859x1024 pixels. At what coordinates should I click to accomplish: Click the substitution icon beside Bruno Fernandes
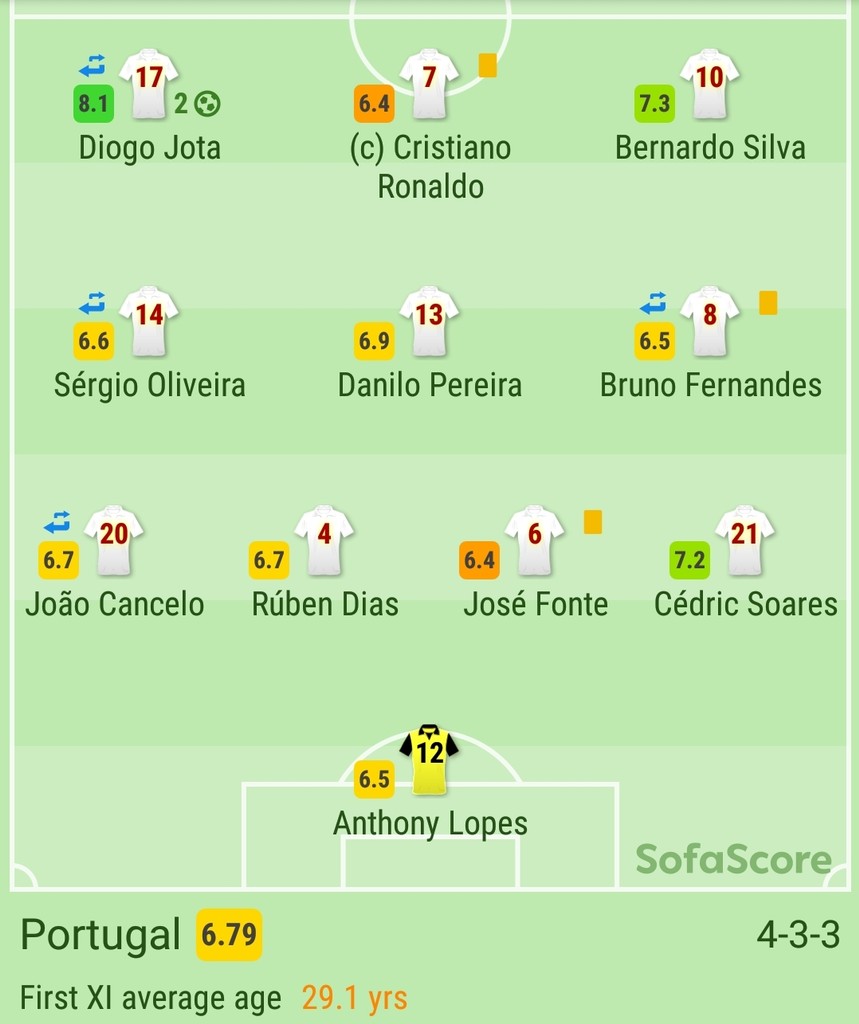[653, 302]
